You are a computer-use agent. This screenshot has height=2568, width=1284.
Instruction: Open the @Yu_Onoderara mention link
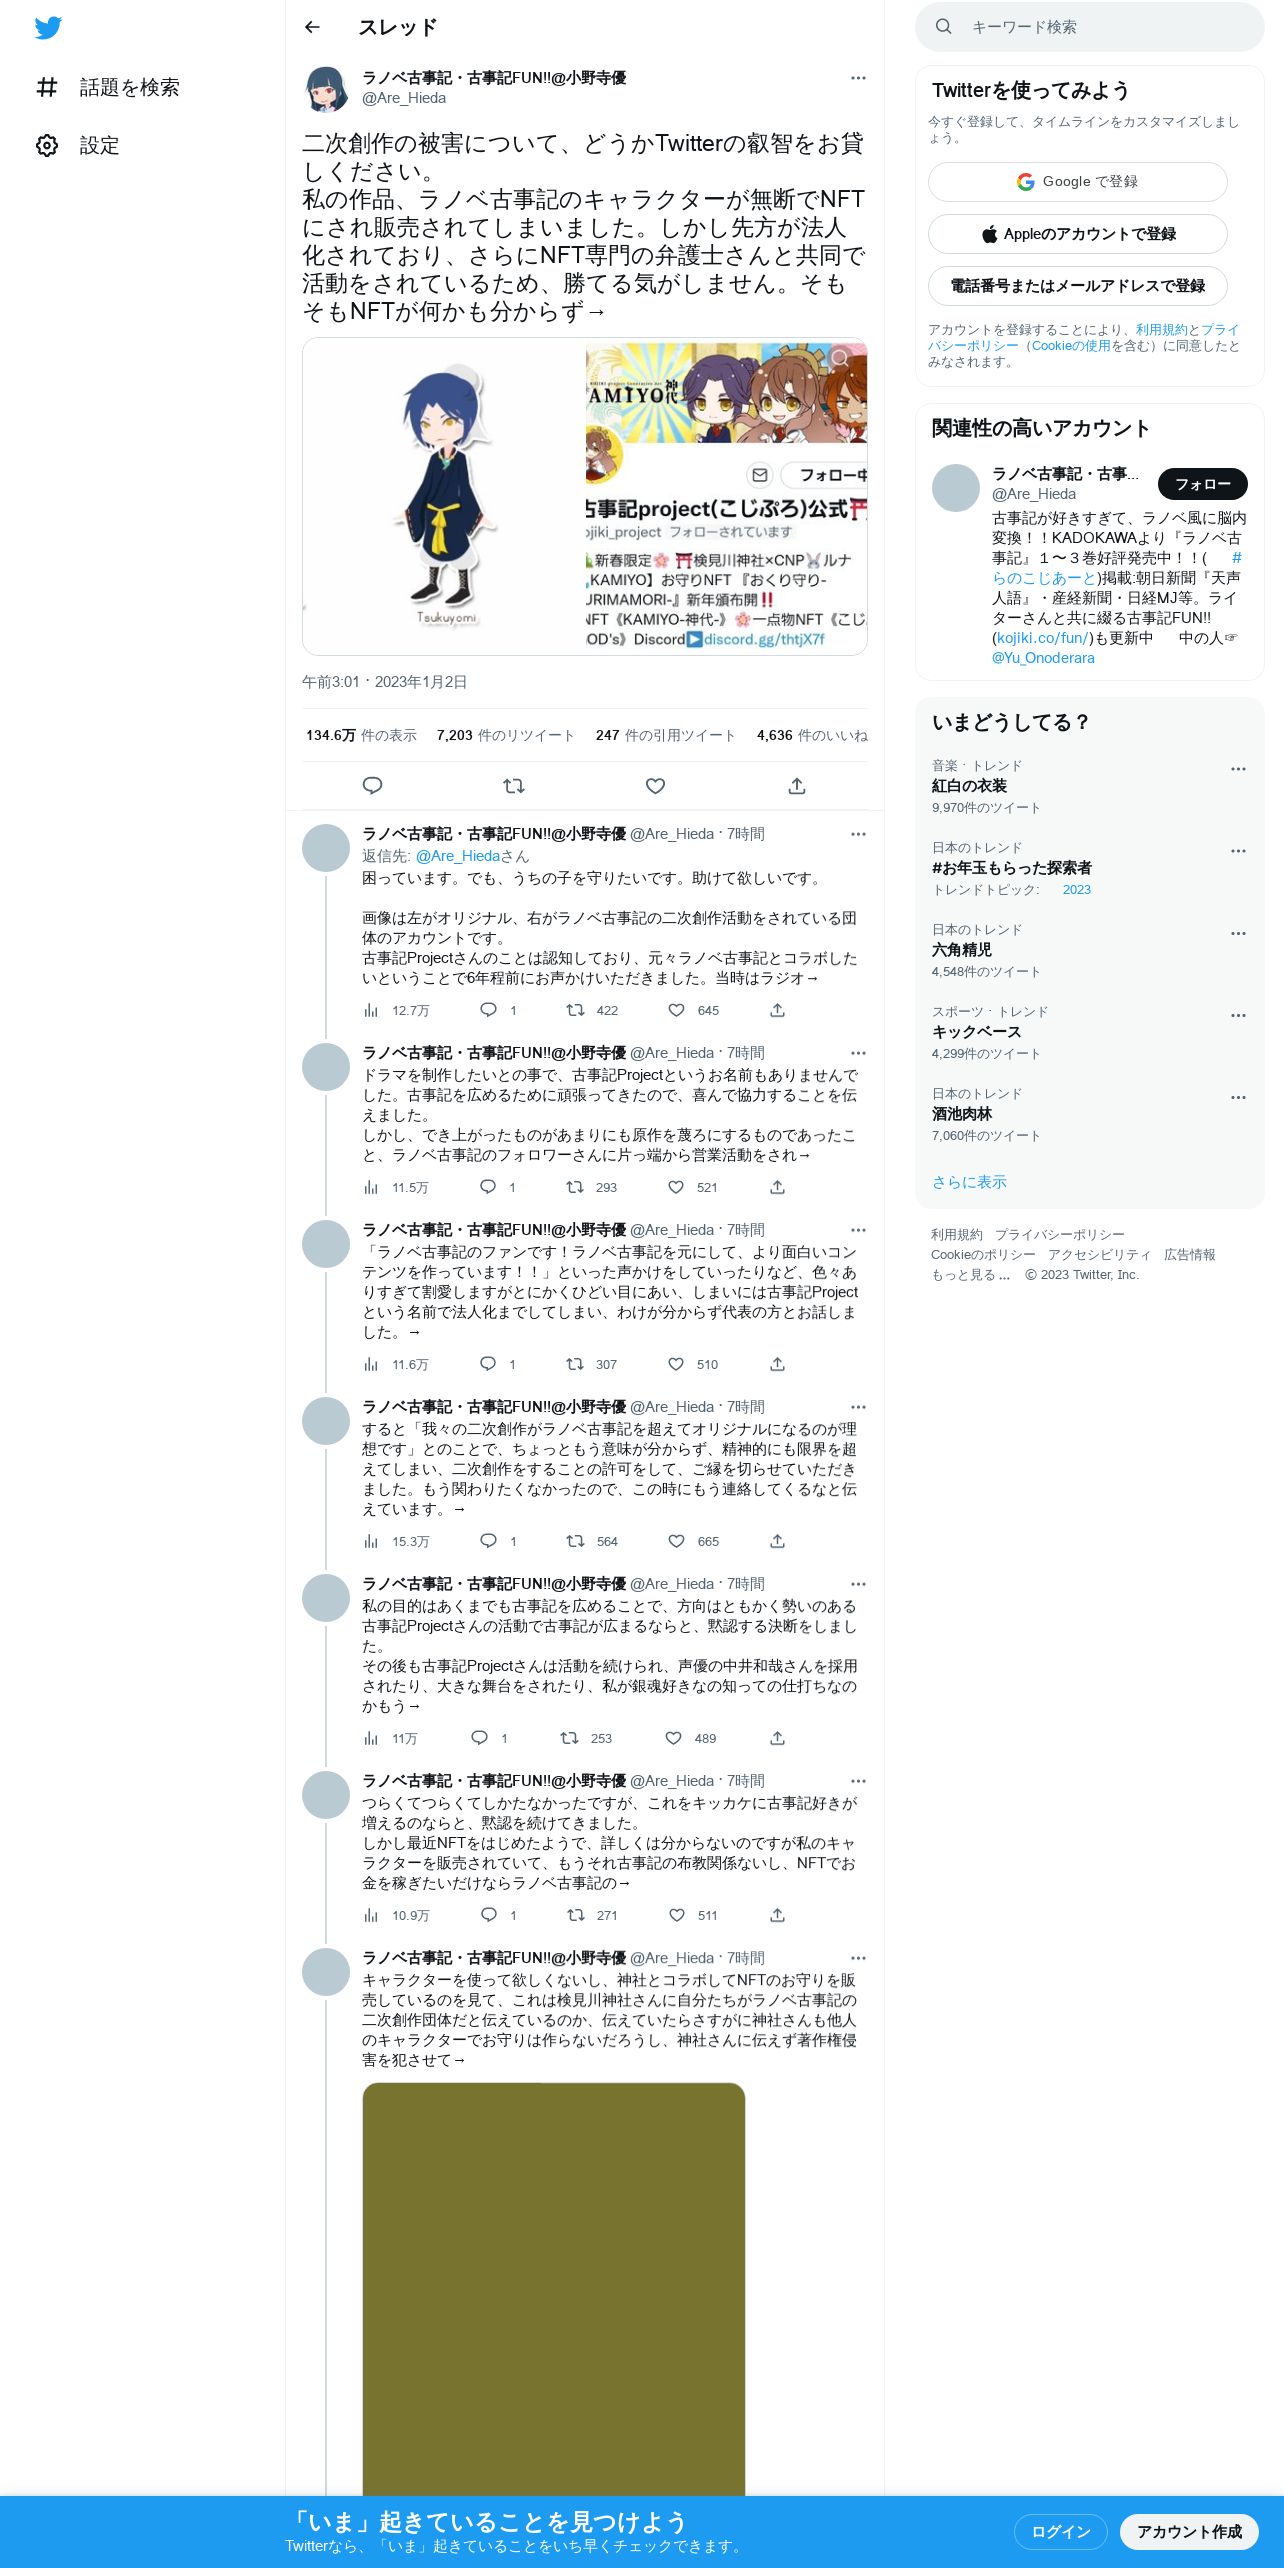pyautogui.click(x=1043, y=658)
